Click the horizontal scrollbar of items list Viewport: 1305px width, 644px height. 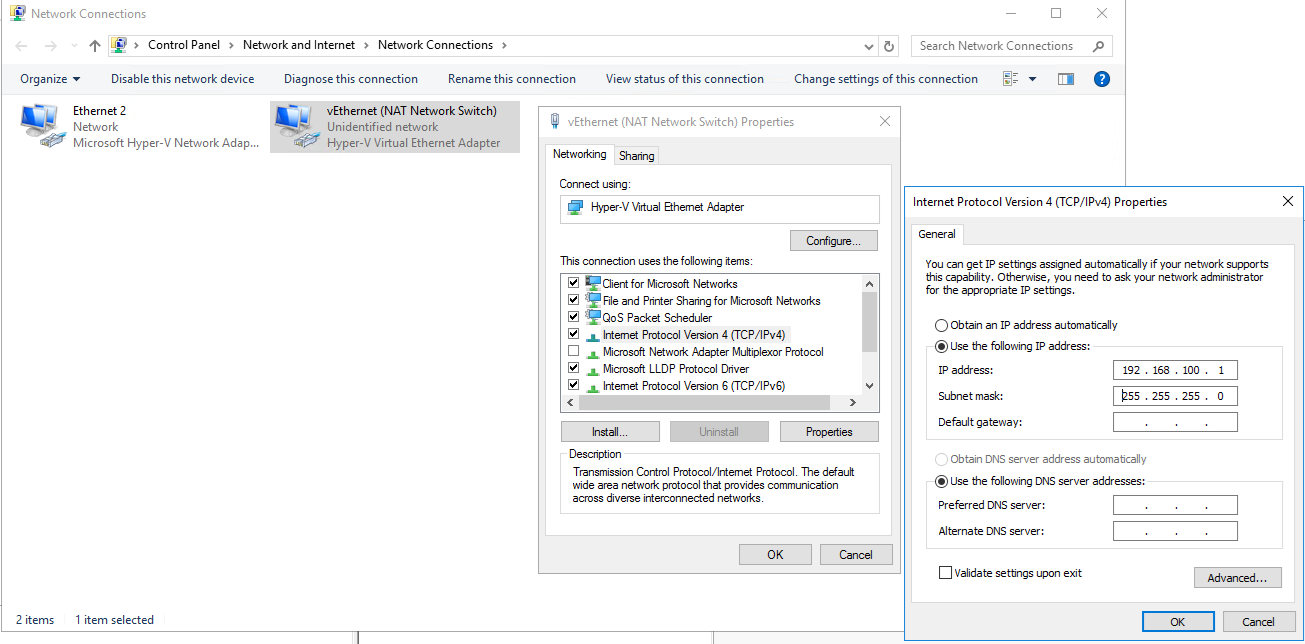pos(712,403)
